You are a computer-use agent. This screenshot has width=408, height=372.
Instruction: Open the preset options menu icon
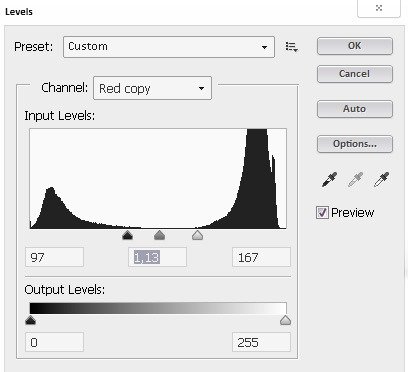[292, 47]
